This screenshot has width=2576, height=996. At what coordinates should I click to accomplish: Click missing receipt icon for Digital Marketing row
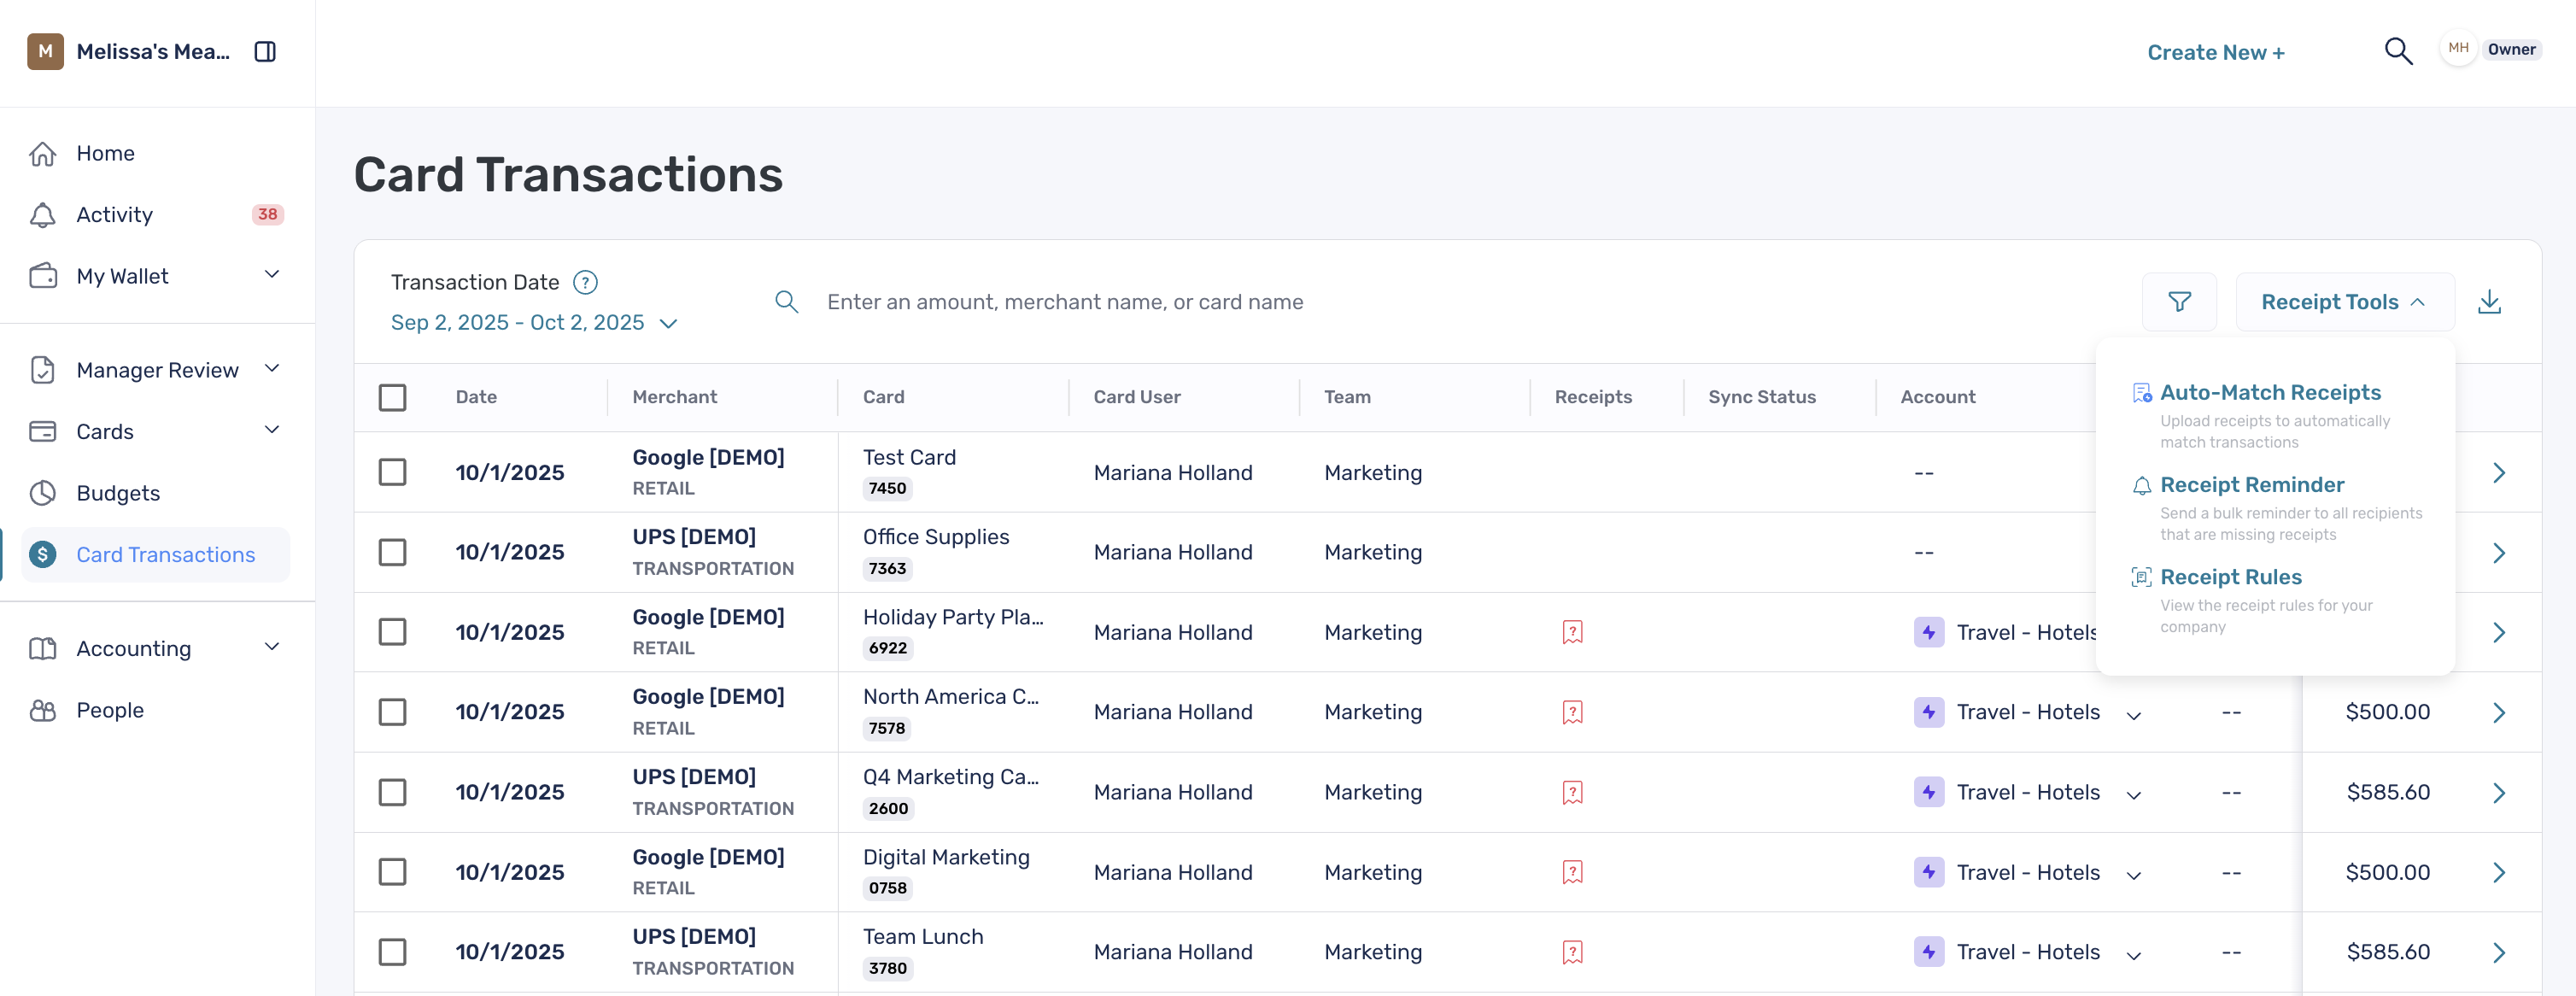pos(1573,872)
